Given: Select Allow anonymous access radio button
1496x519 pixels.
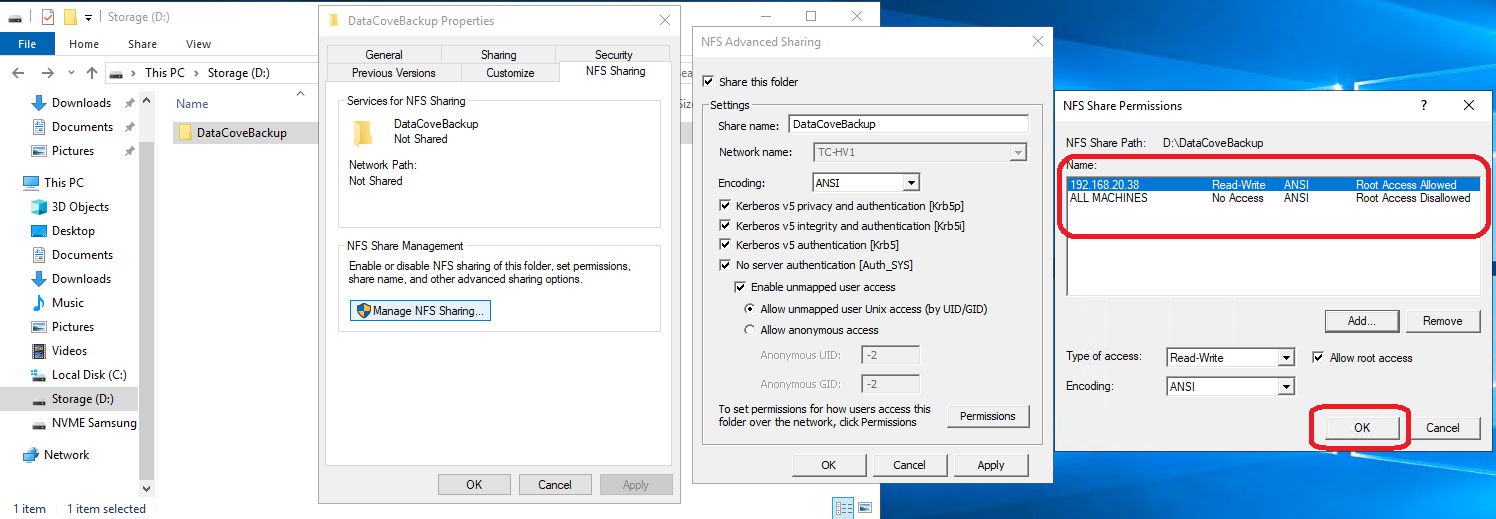Looking at the screenshot, I should (750, 330).
